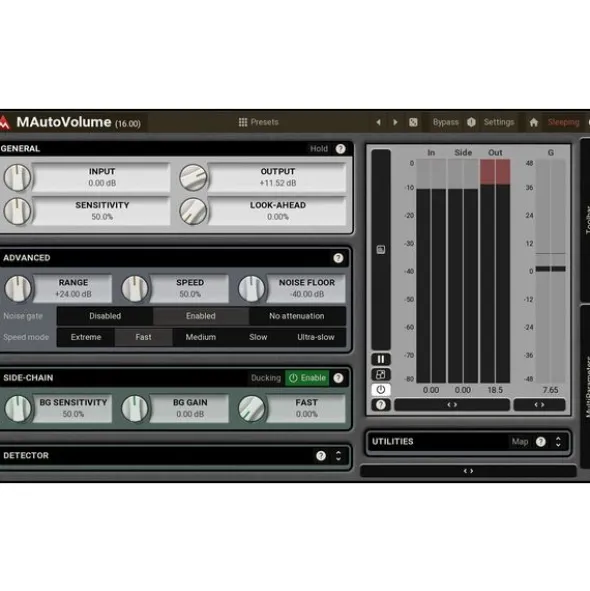Viewport: 590px width, 591px height.
Task: Go to previous preset arrow
Action: [379, 122]
